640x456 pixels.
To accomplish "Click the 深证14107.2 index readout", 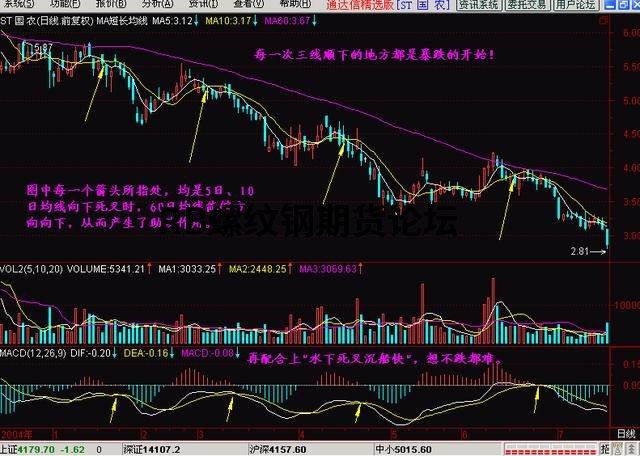I will tap(151, 450).
